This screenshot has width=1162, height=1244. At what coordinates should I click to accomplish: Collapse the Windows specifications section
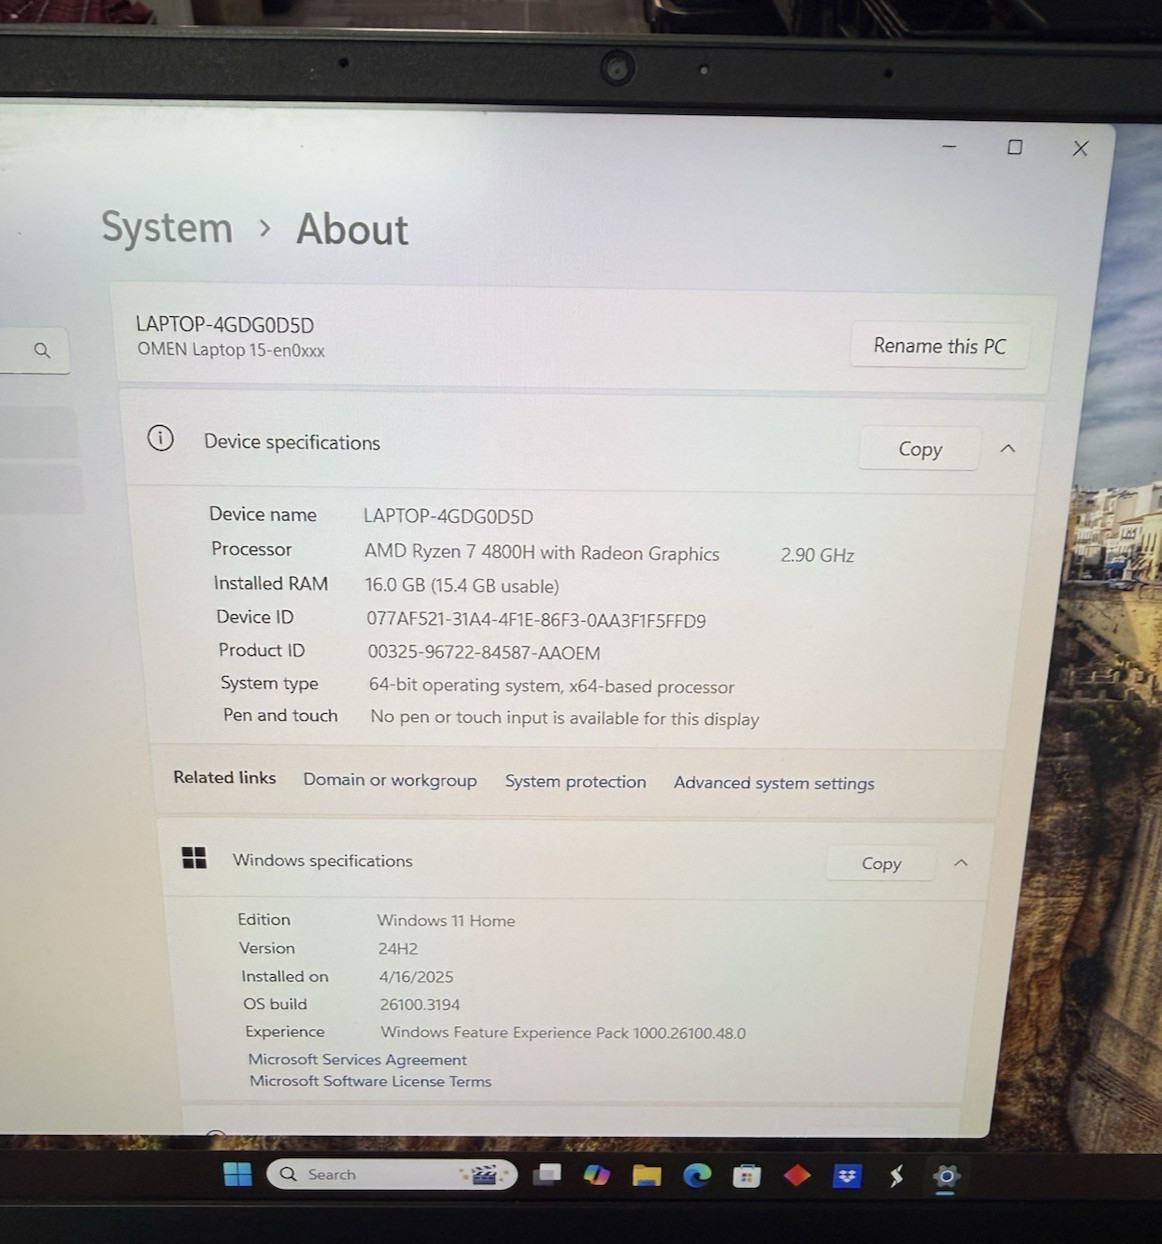(961, 862)
